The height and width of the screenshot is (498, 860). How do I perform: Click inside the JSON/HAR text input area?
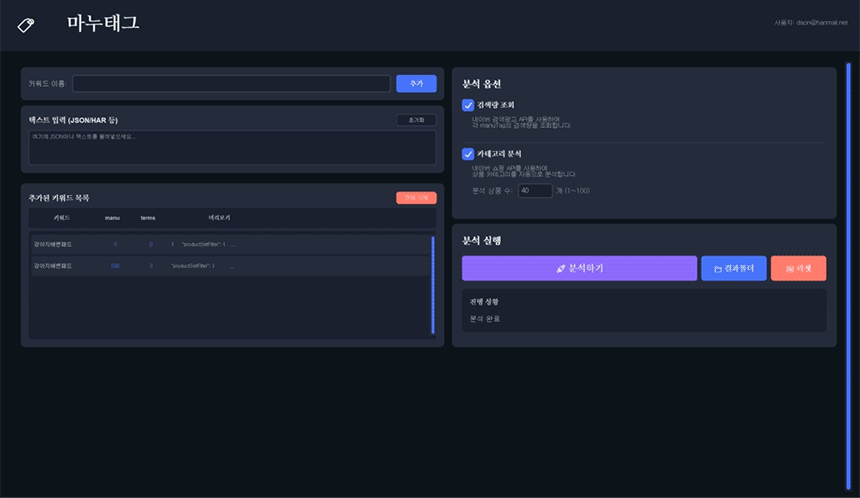pyautogui.click(x=232, y=148)
